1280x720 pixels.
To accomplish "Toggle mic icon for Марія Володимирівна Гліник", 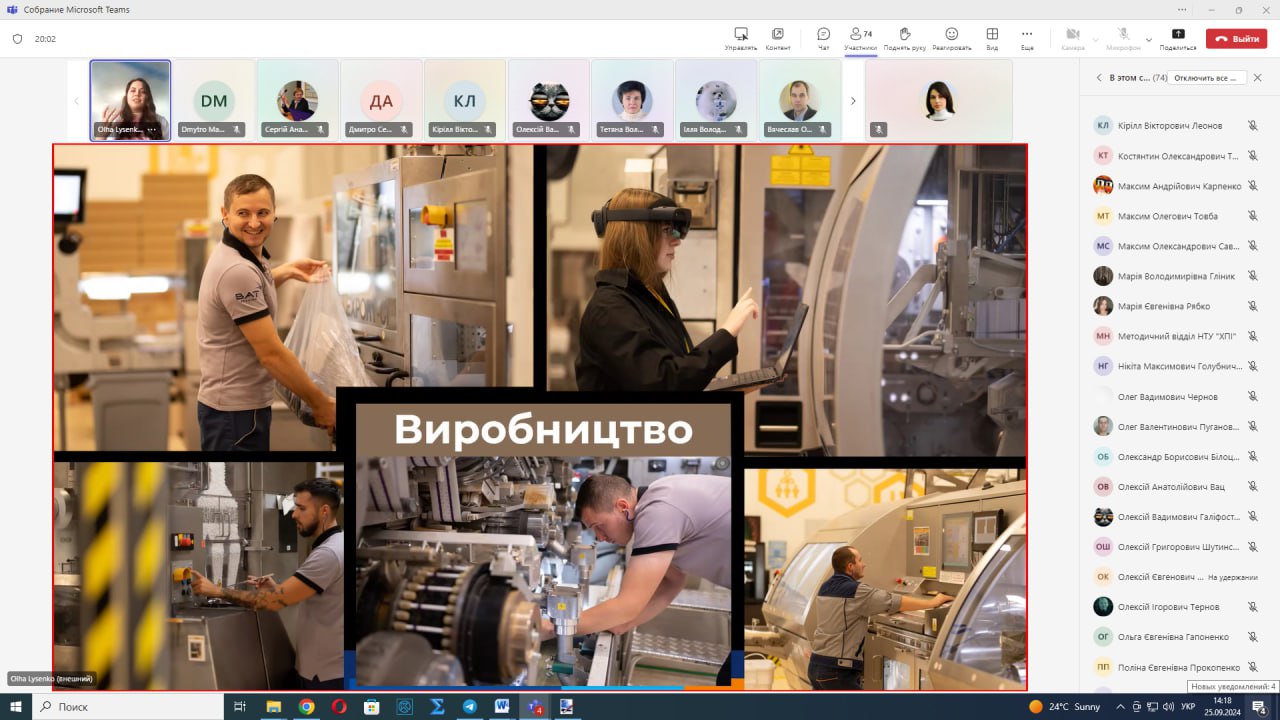I will coord(1252,276).
